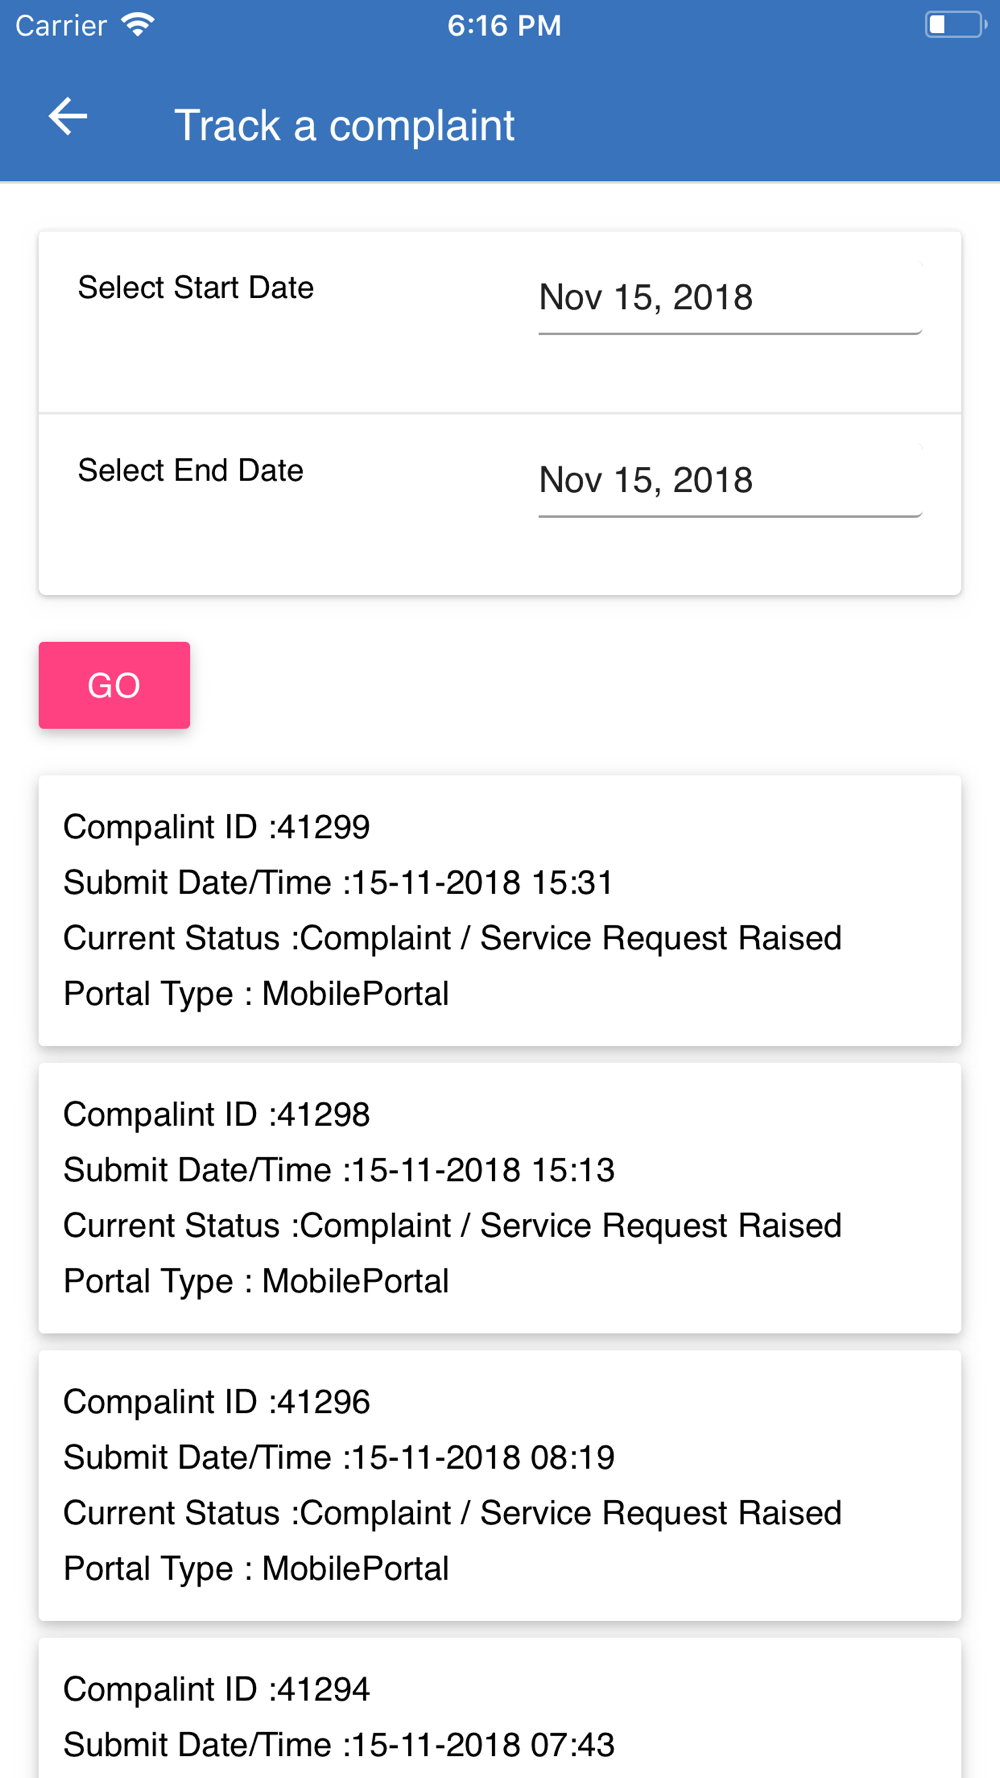Open complaint card ID 41298
The width and height of the screenshot is (1000, 1778).
pos(500,1198)
